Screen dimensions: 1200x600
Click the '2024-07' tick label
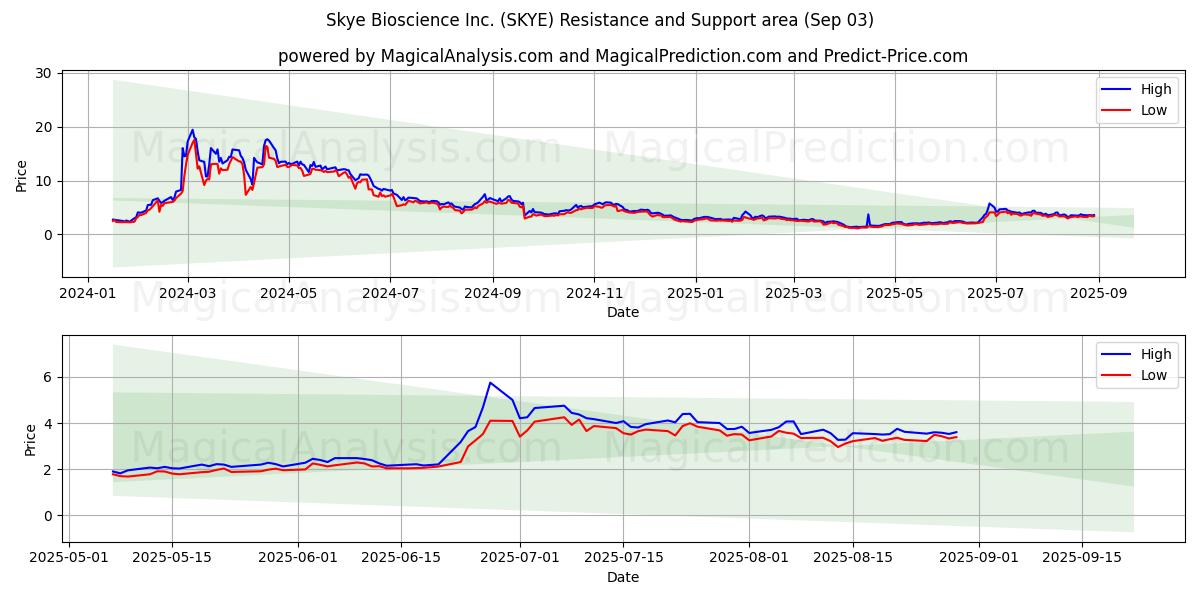click(390, 293)
